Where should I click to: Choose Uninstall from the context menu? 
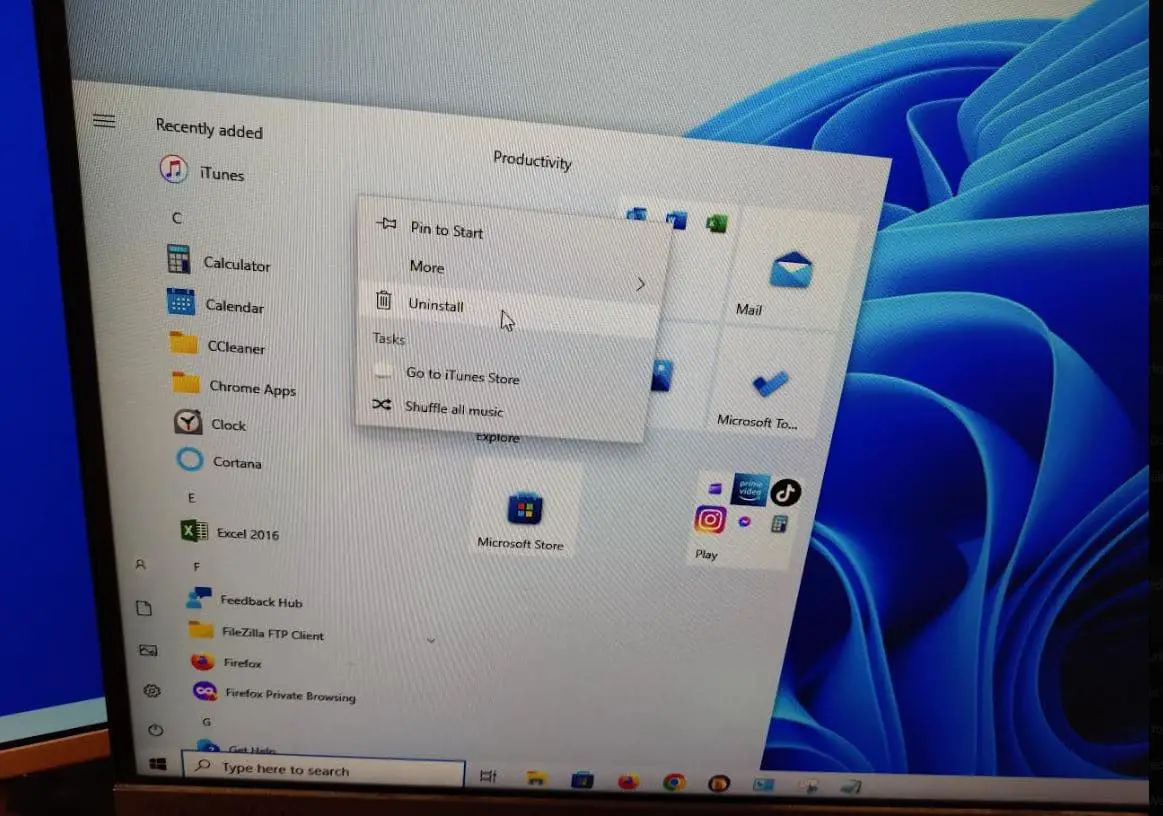tap(436, 305)
